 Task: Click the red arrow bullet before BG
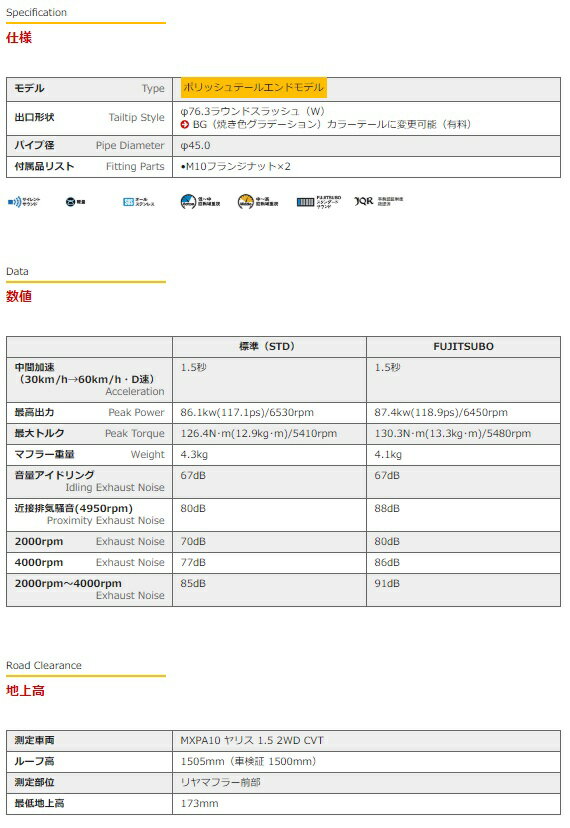tap(185, 125)
